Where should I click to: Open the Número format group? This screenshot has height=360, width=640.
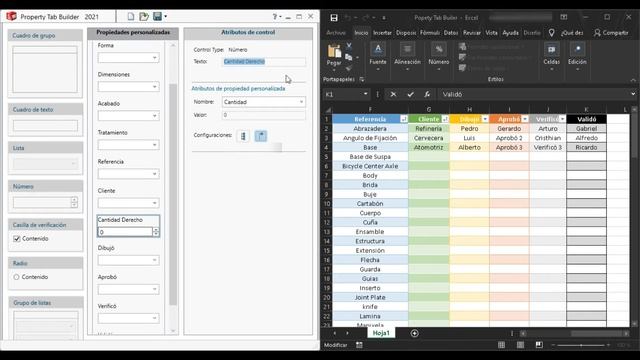pyautogui.click(x=439, y=57)
